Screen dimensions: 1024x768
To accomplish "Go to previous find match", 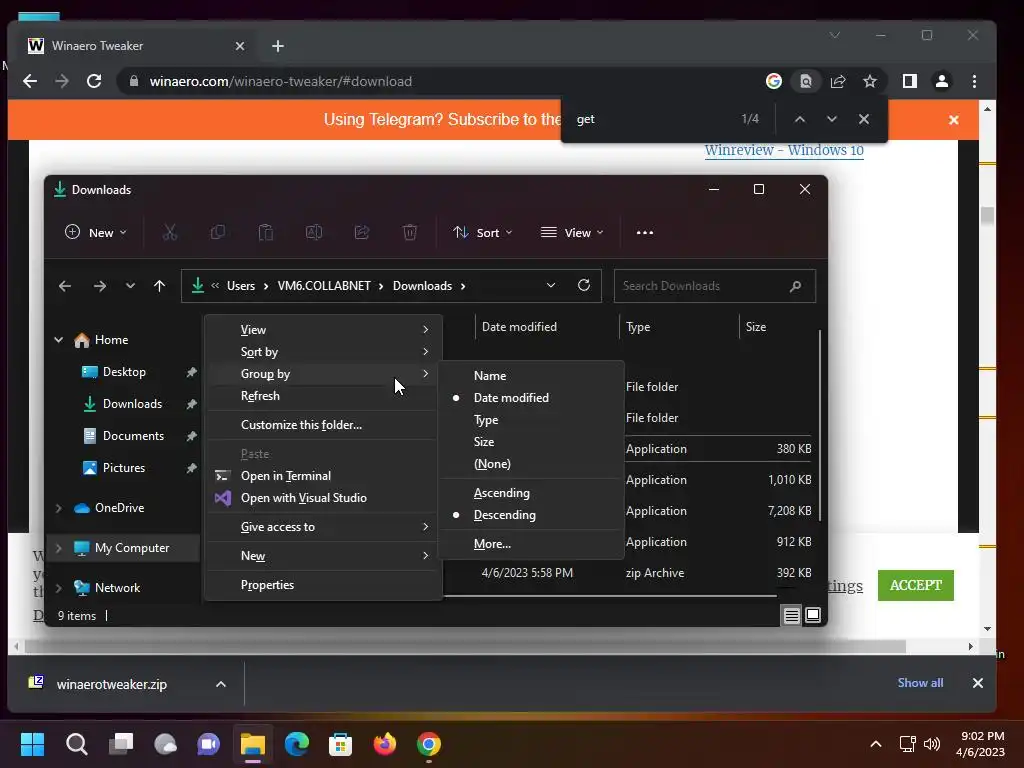I will coord(800,119).
